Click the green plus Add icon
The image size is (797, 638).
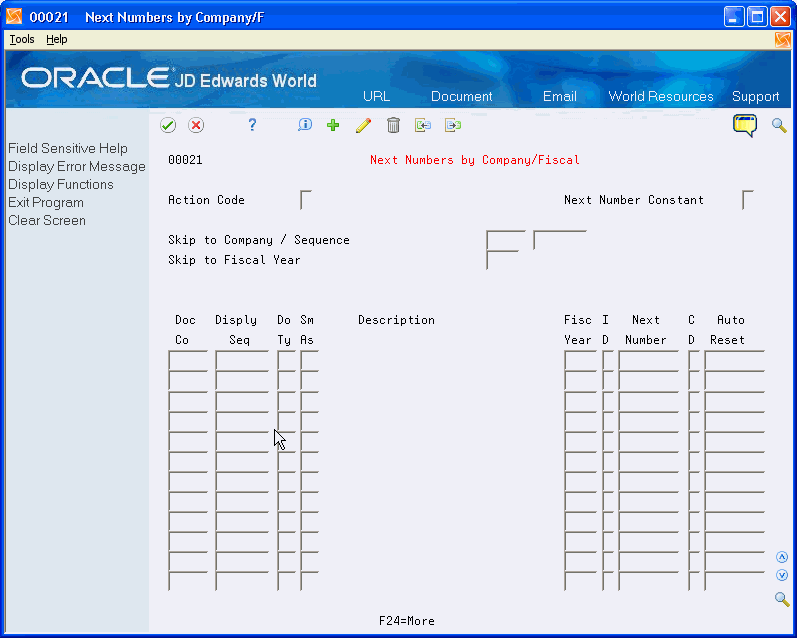click(x=333, y=125)
